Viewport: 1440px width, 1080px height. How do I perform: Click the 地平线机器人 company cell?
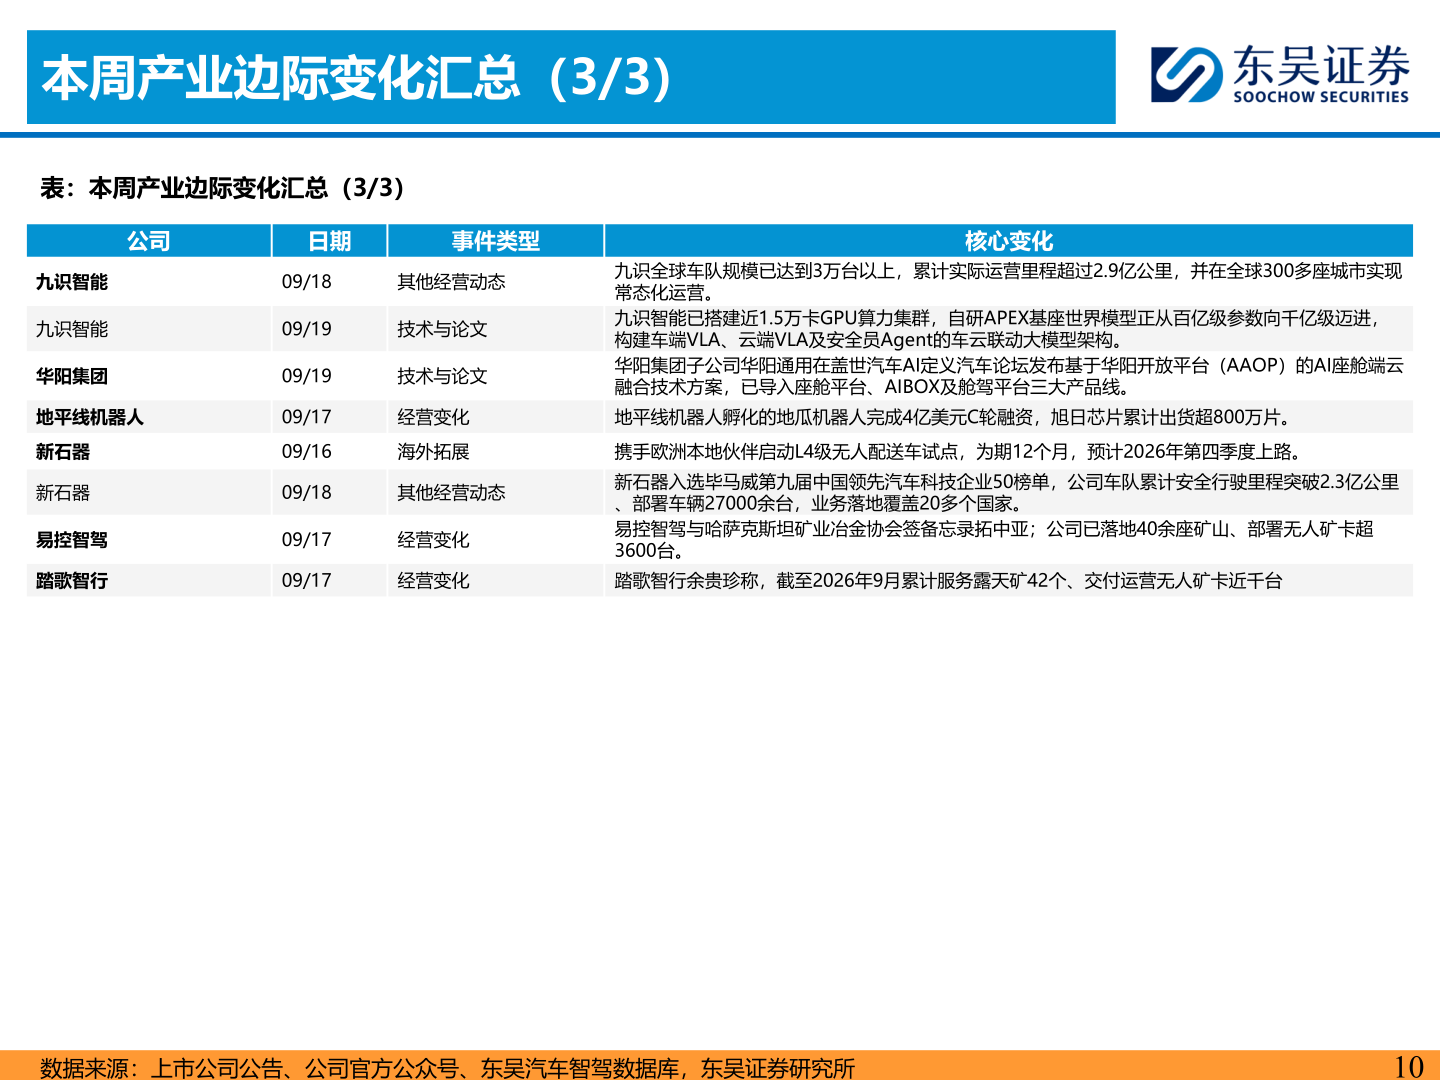click(x=90, y=417)
